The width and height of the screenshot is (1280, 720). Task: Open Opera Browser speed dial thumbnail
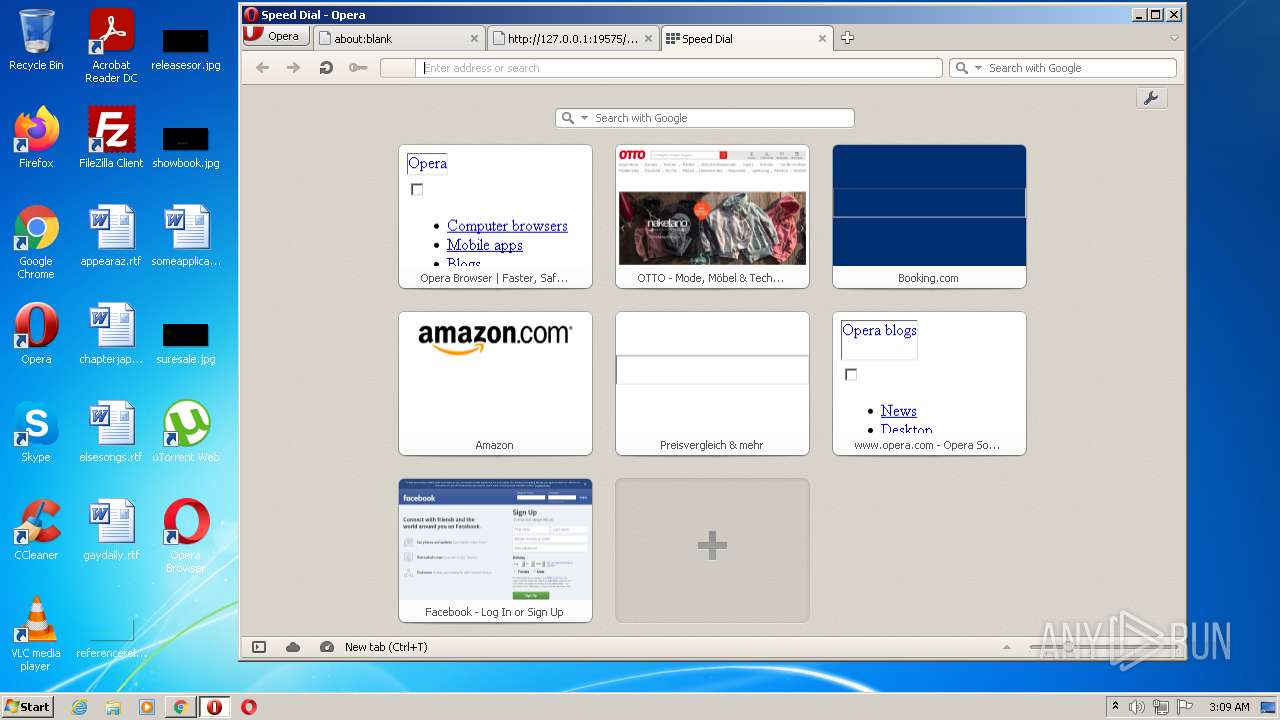coord(495,216)
